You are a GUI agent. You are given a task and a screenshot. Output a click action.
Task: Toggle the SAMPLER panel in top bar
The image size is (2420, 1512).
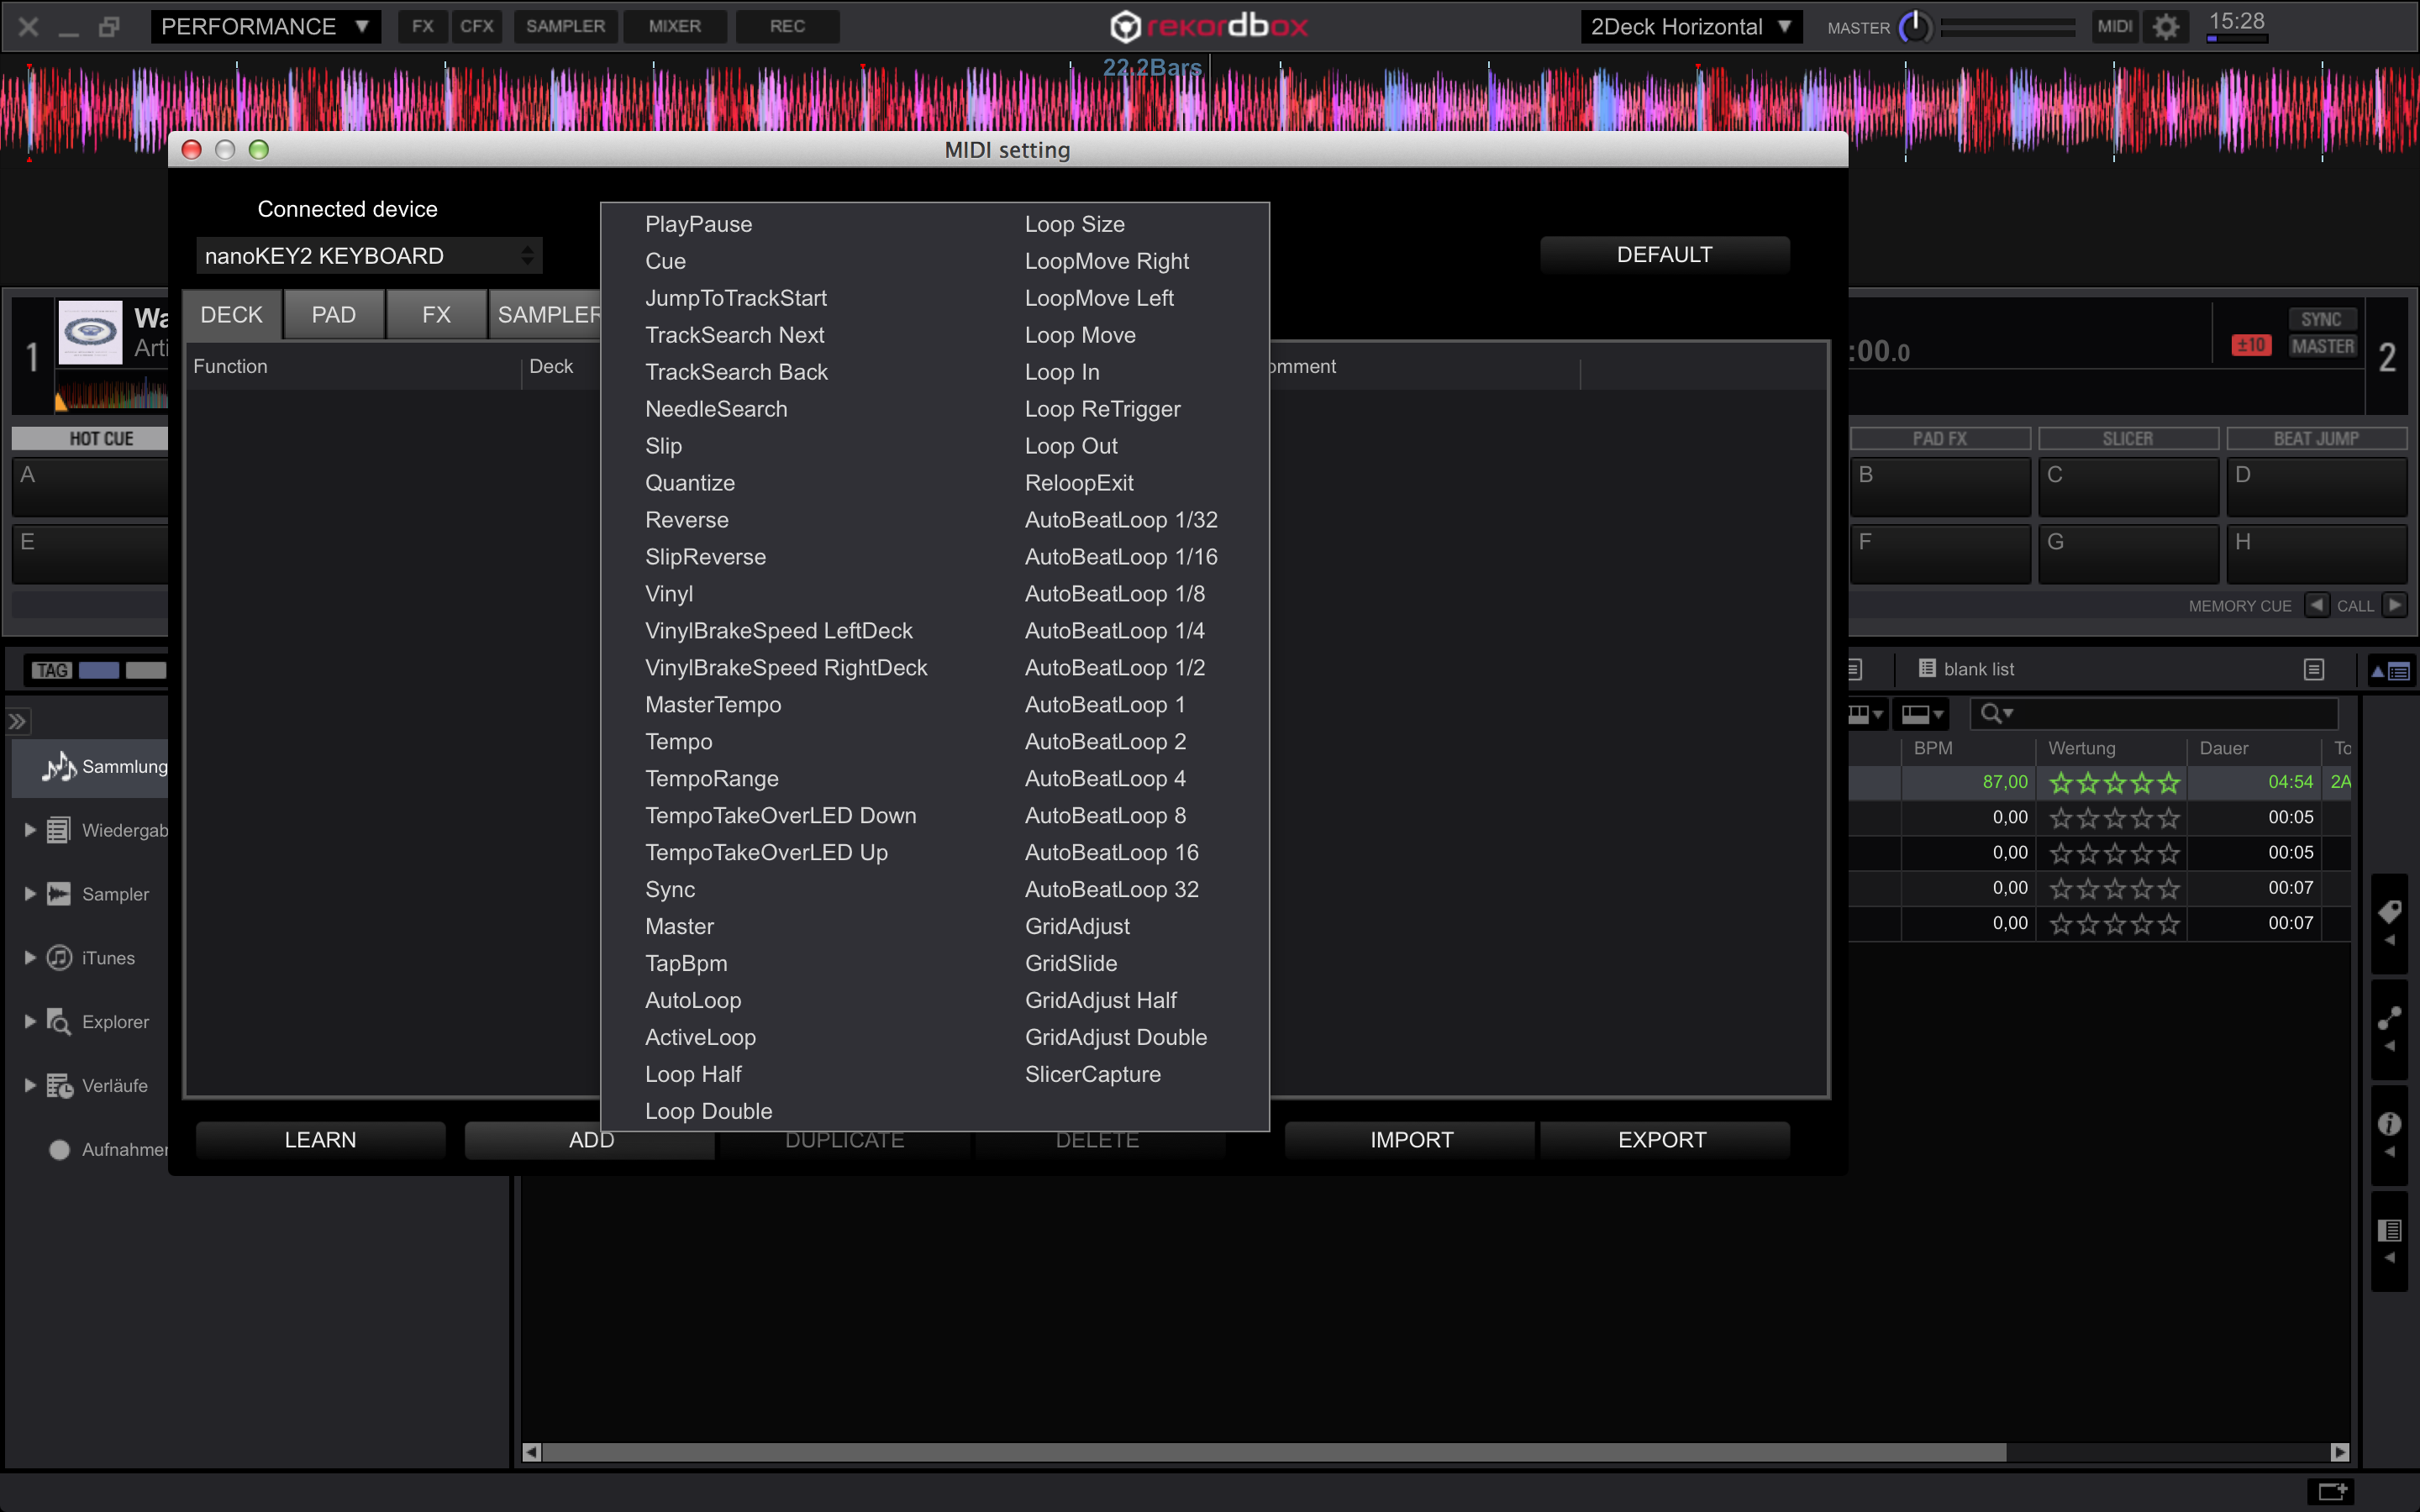coord(565,27)
